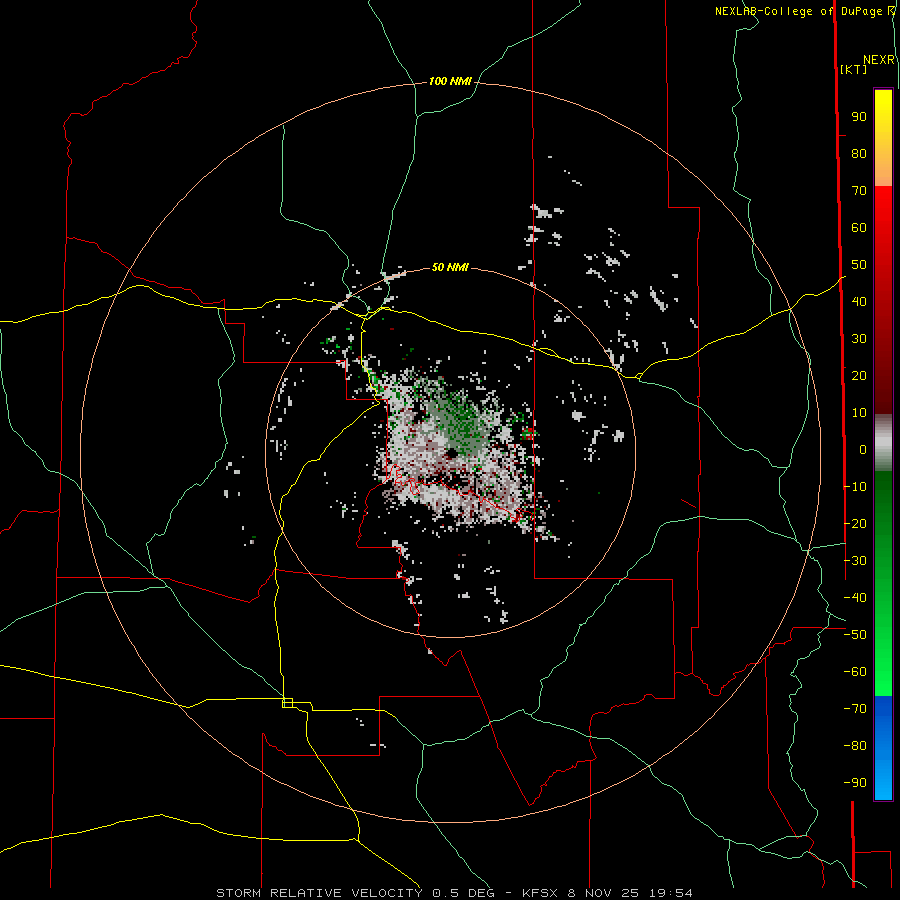Click the 50 NMI range ring label

click(450, 267)
